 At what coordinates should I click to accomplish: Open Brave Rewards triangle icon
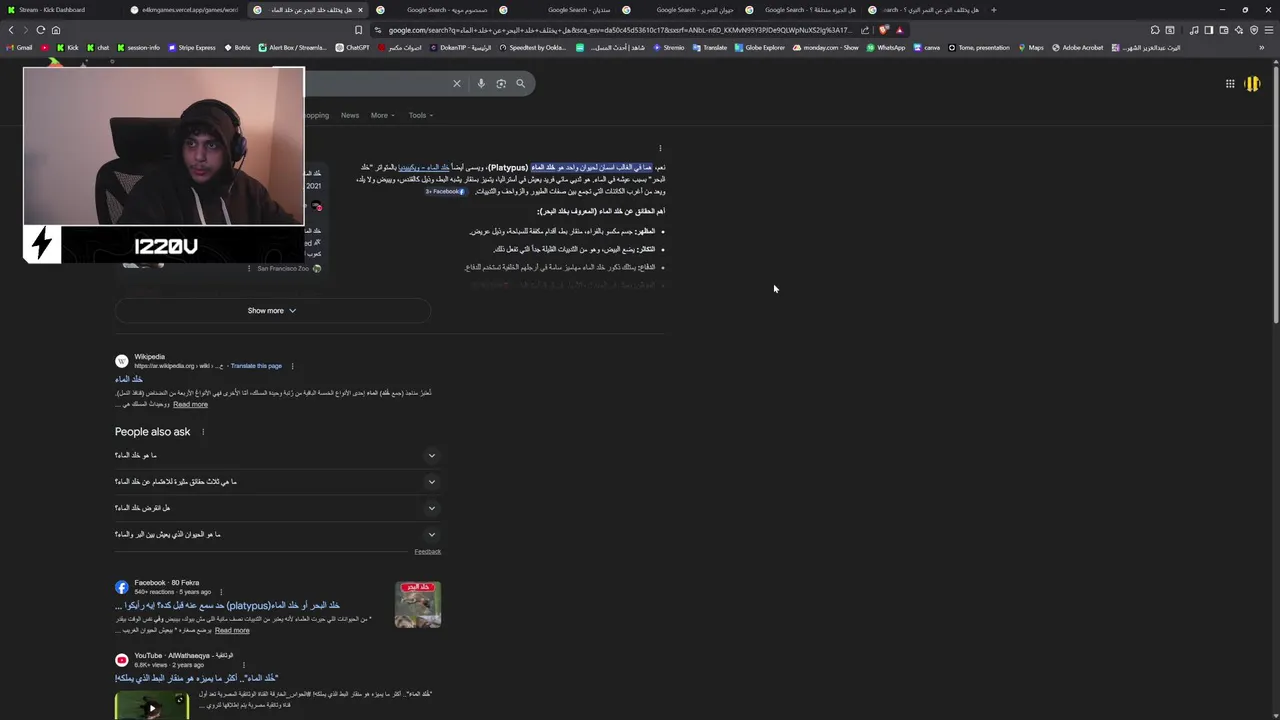(899, 30)
